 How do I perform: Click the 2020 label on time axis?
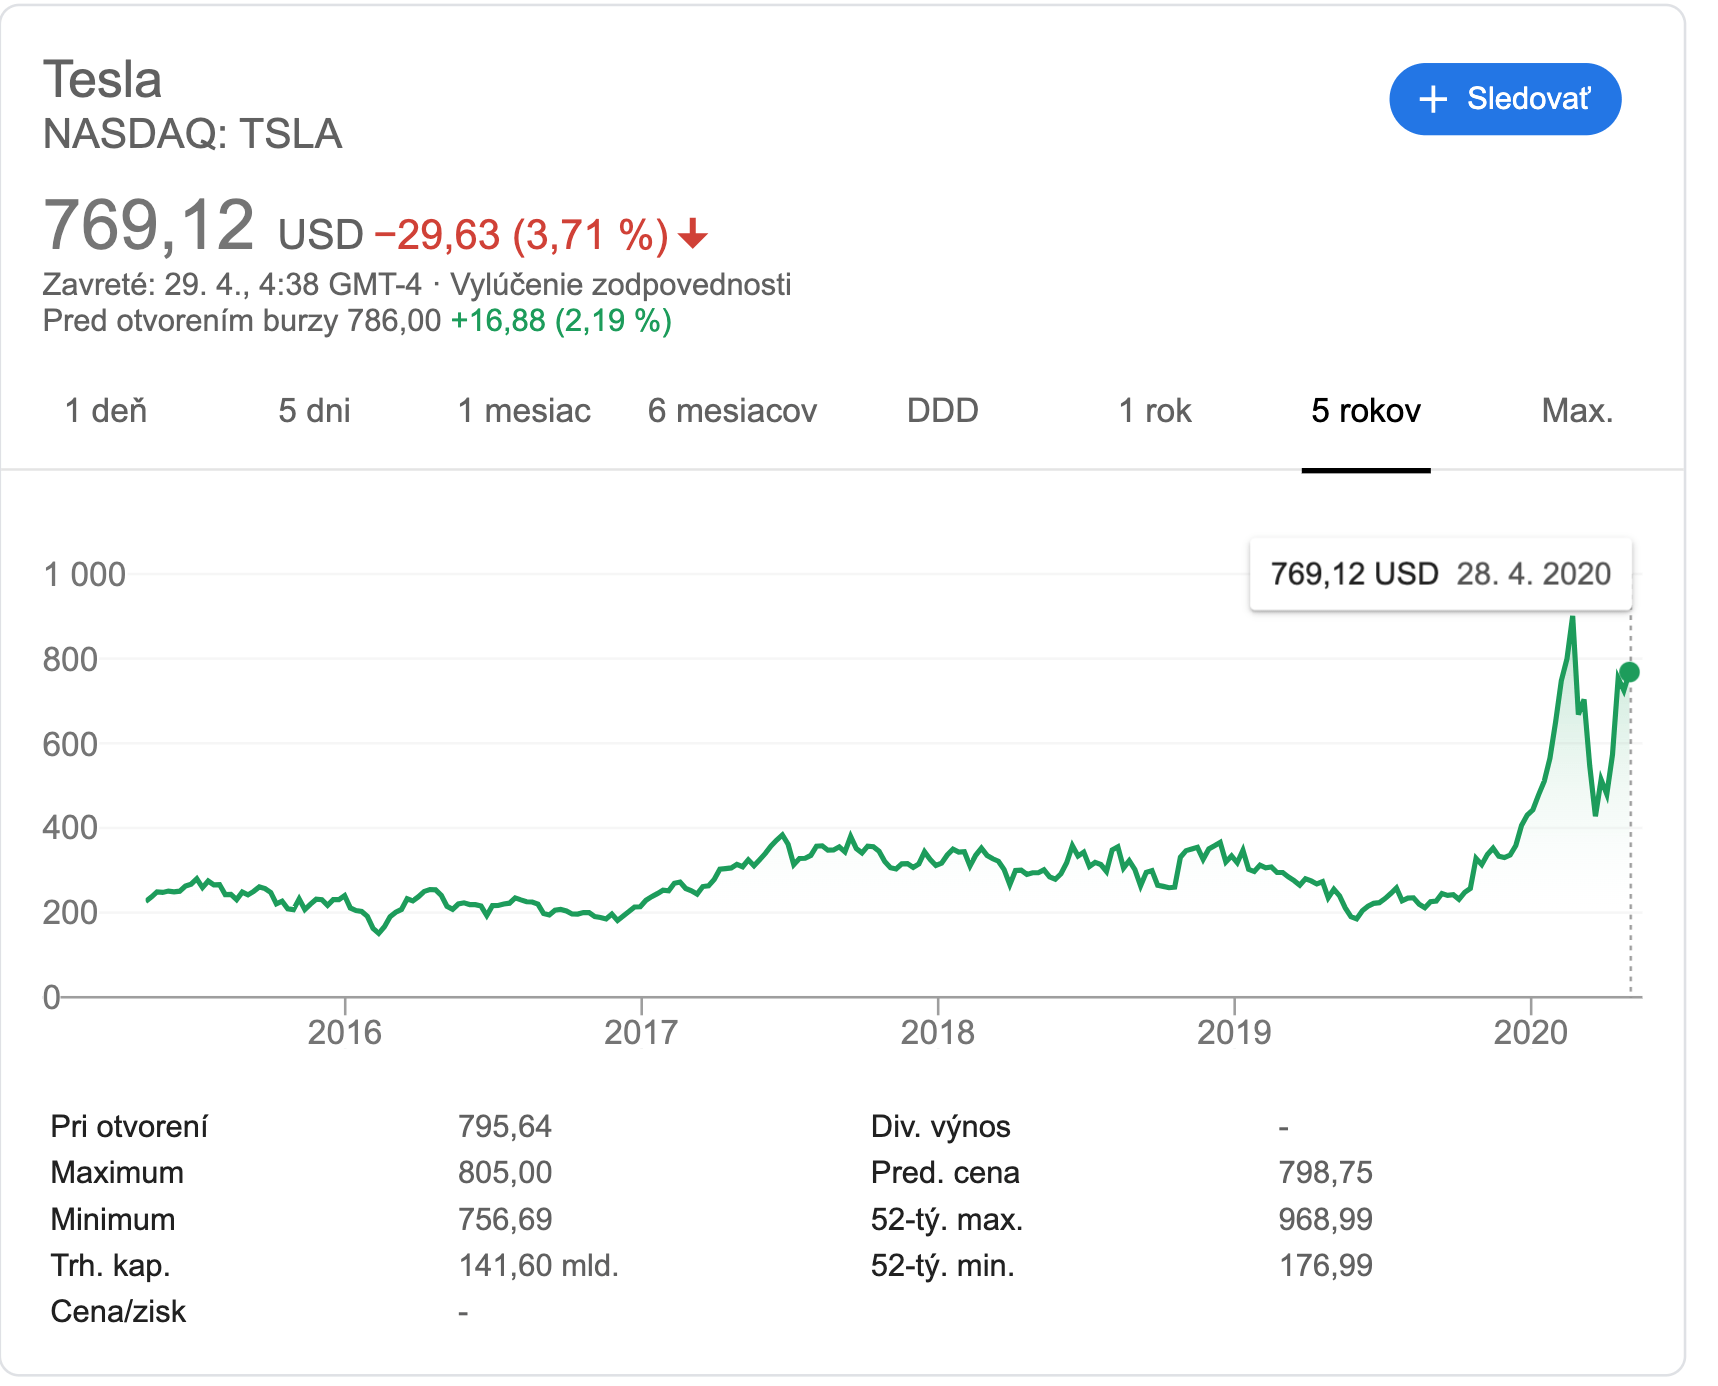[x=1530, y=1032]
